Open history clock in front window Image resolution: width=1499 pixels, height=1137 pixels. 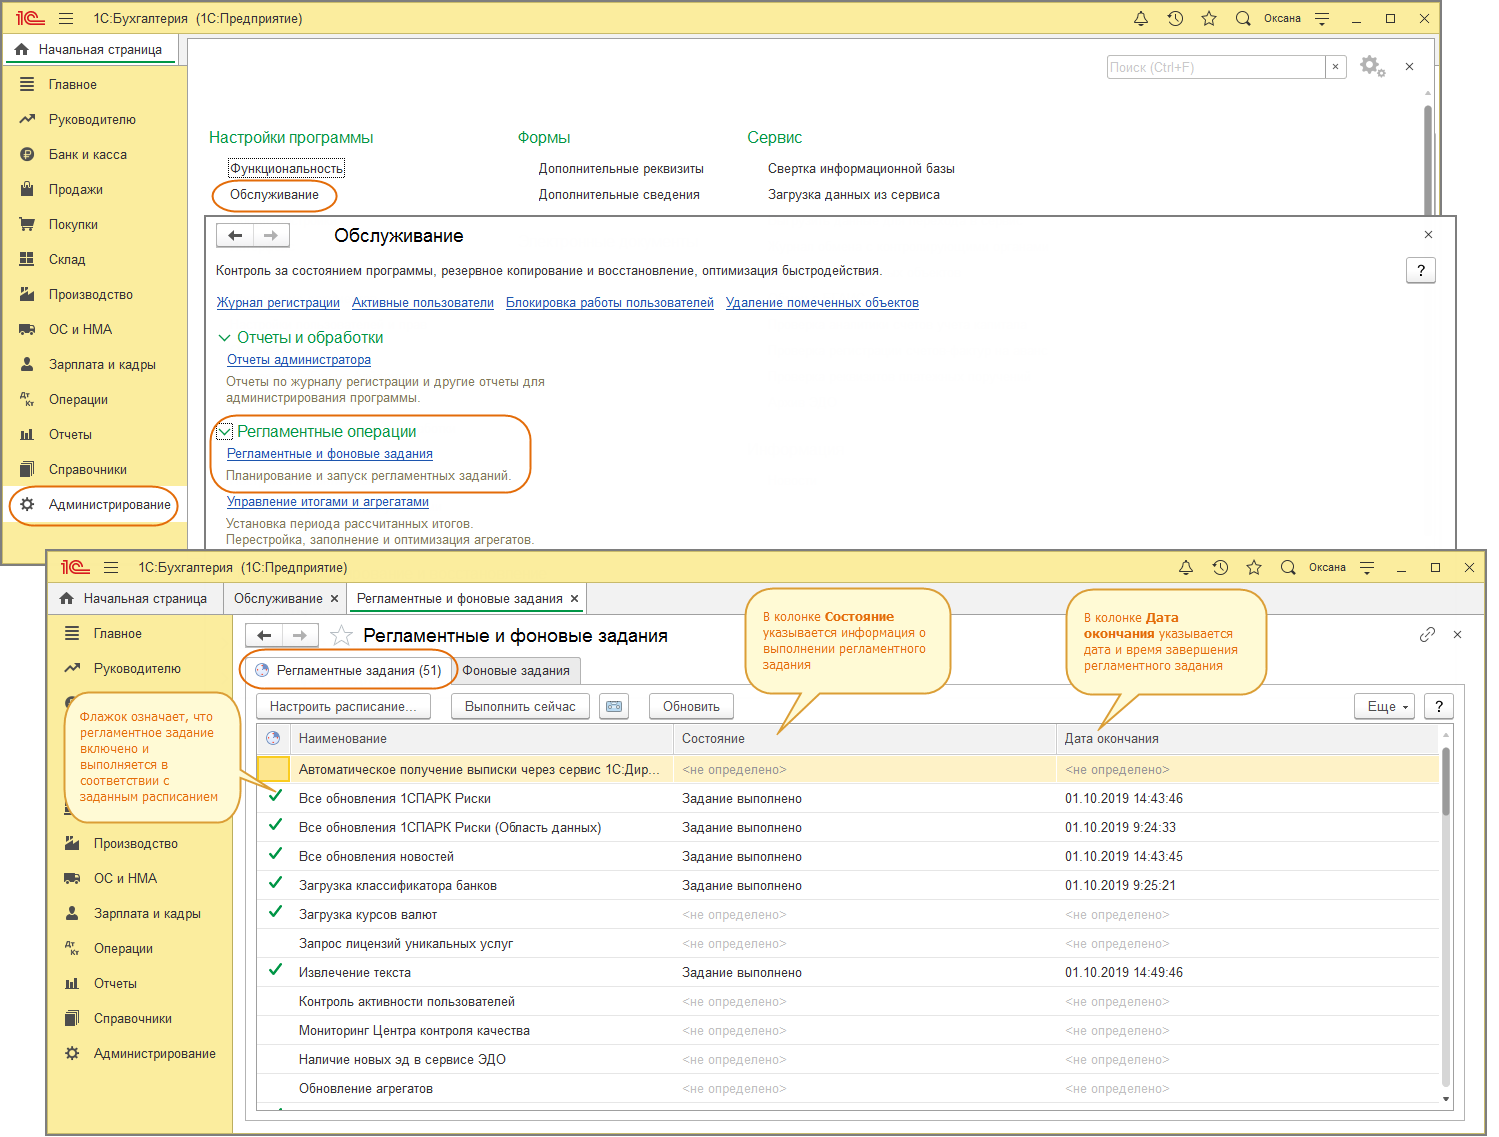[x=1220, y=567]
